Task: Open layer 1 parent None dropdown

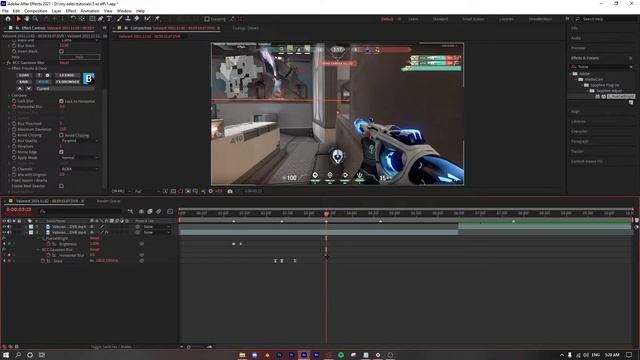Action: (x=156, y=227)
